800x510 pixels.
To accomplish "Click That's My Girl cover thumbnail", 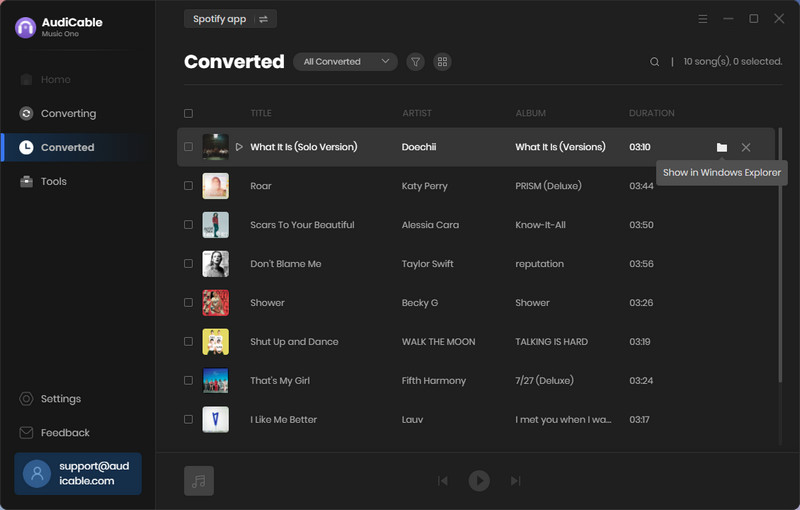I will point(215,380).
